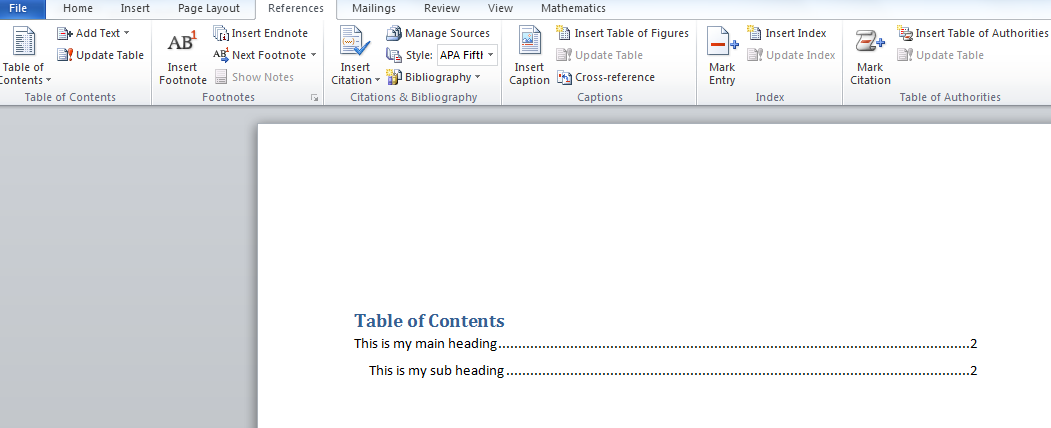Click Insert Index button
The width and height of the screenshot is (1051, 428).
tap(787, 33)
